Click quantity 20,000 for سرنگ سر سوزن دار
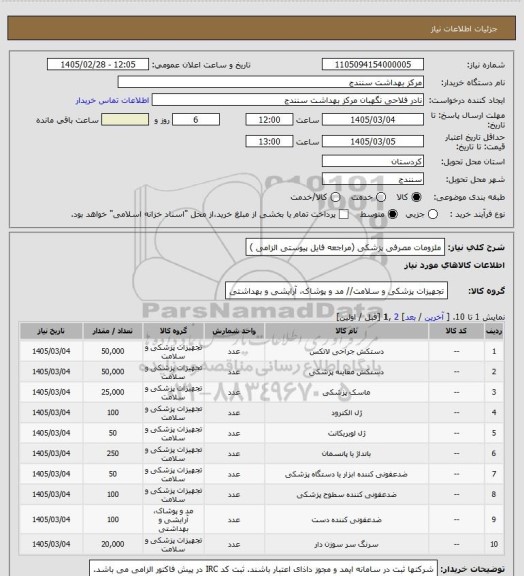 [112, 544]
